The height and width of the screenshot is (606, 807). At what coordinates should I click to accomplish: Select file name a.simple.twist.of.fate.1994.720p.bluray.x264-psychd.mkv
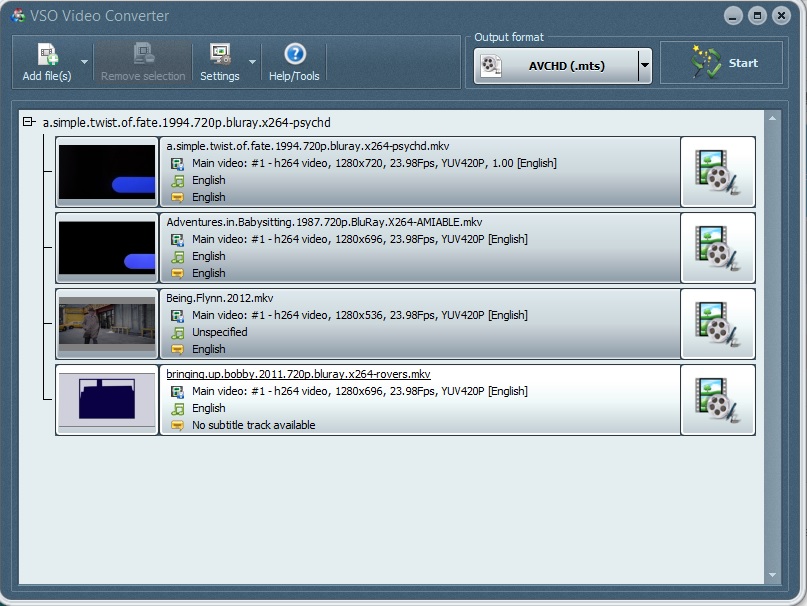(308, 146)
